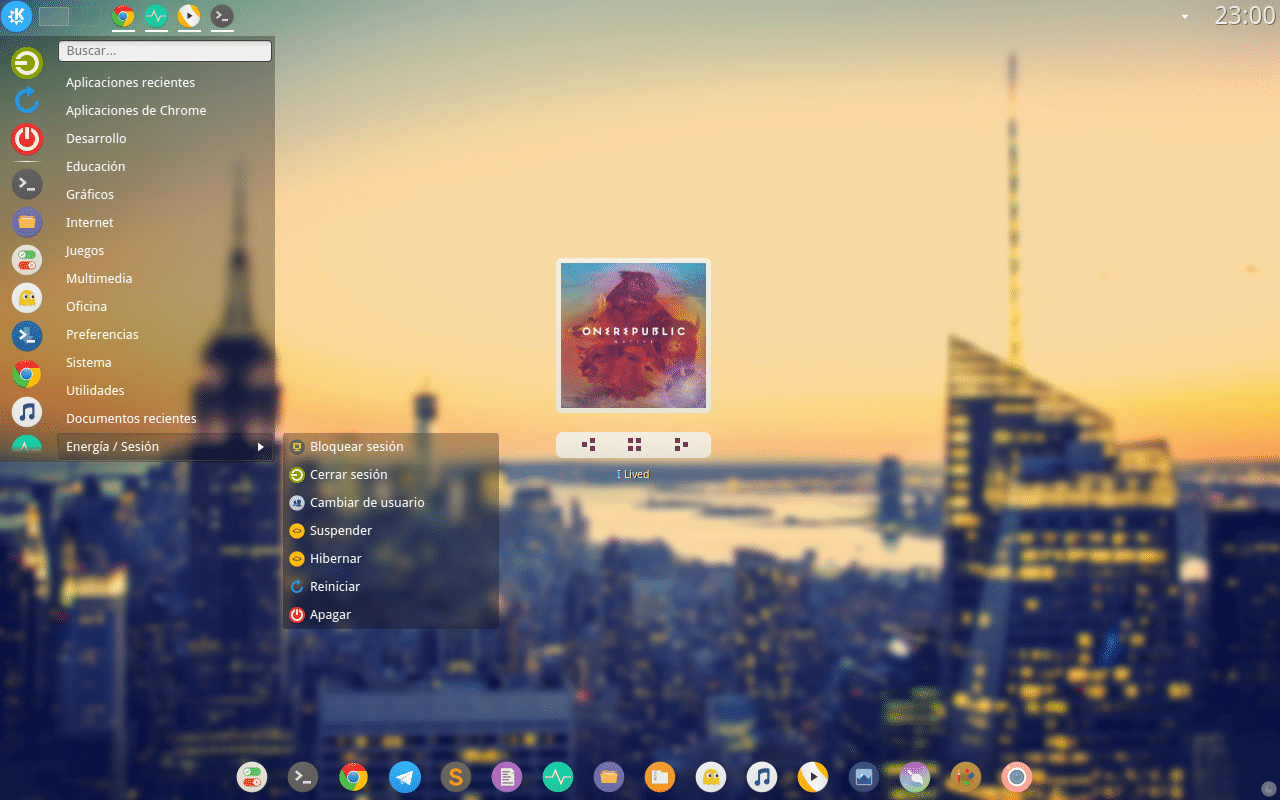Viewport: 1280px width, 800px height.
Task: Open the yellow ghost app in the launcher sidebar
Action: pos(27,298)
